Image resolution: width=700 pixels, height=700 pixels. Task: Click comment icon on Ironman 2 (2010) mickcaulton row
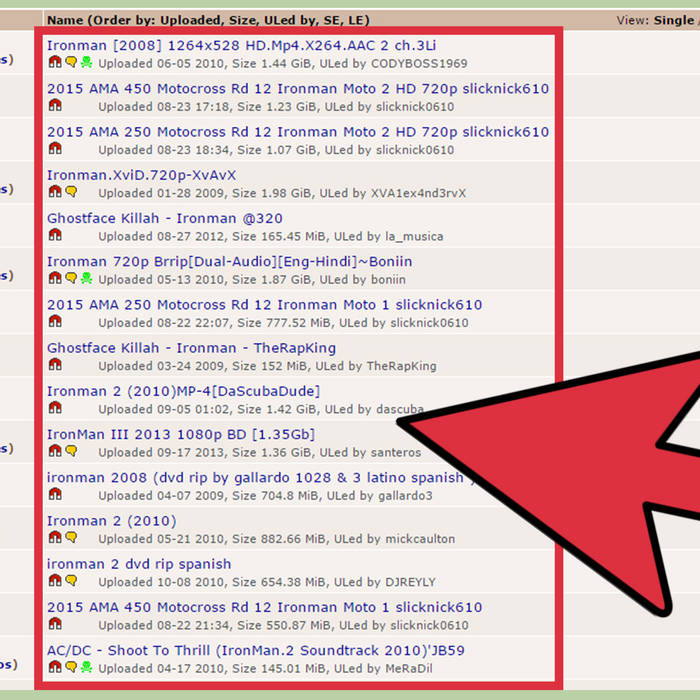tap(70, 538)
